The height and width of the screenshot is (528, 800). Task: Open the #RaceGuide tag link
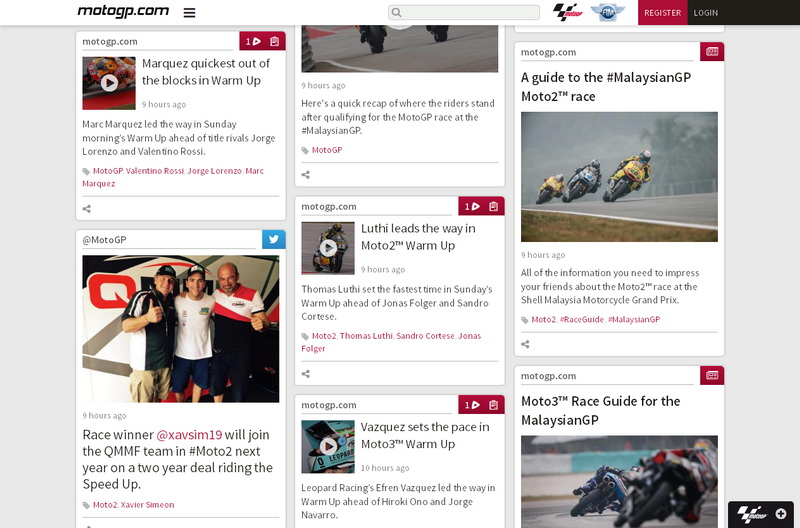582,319
